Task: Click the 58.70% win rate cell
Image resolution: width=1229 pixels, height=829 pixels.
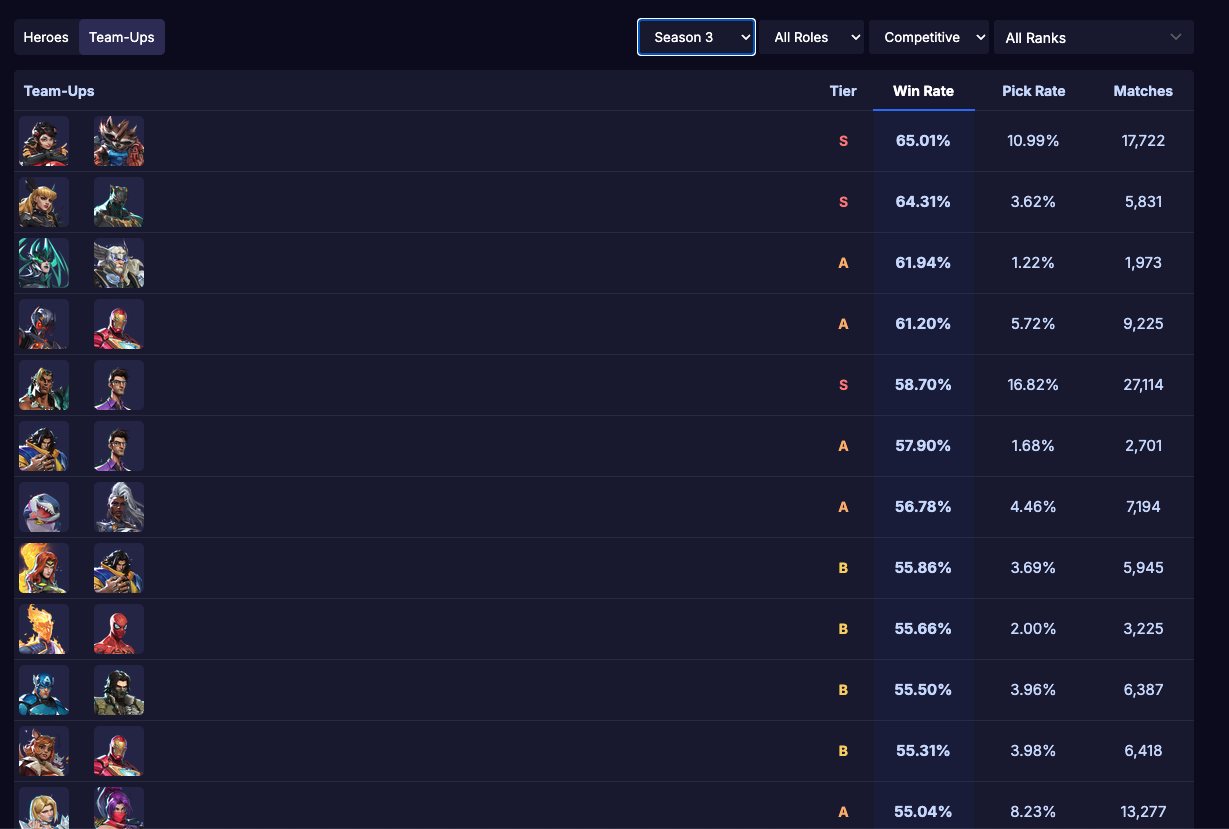Action: [x=923, y=385]
